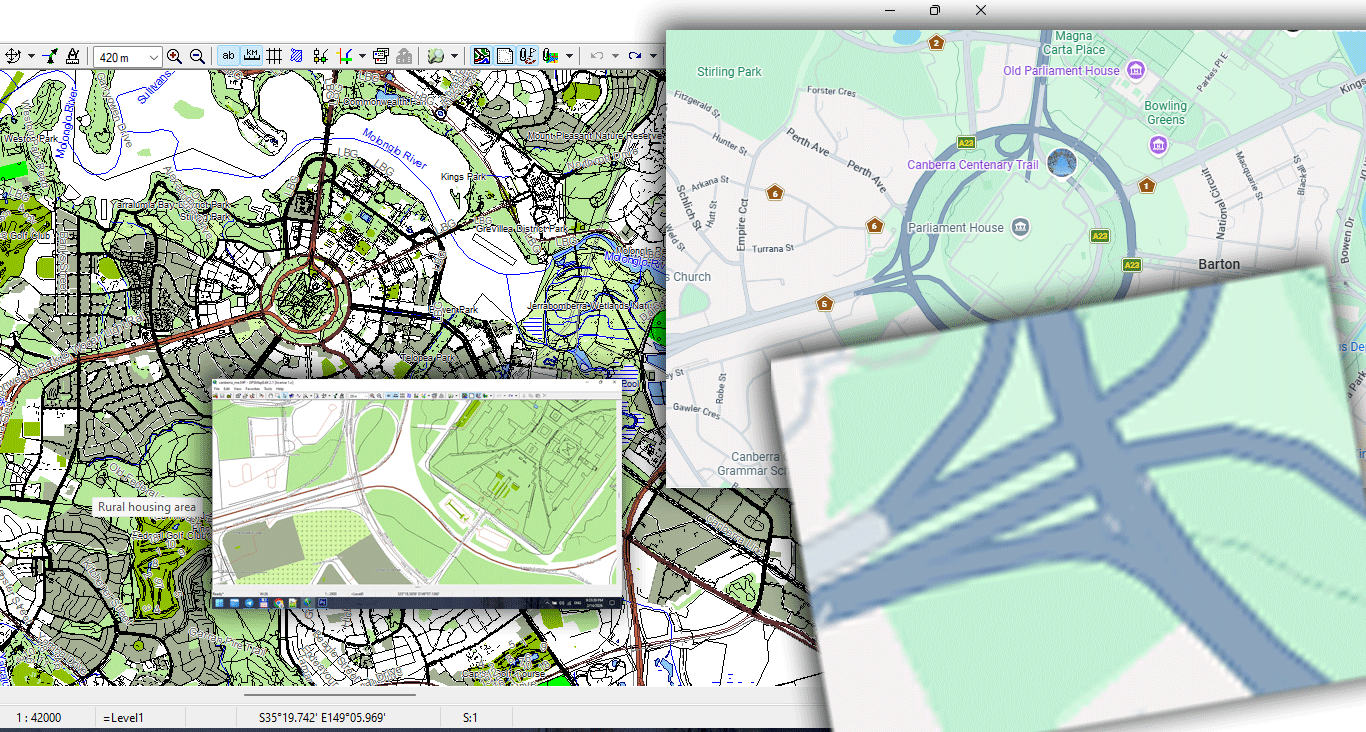Select the Zoom In magnifier tool
The width and height of the screenshot is (1366, 732).
(173, 56)
